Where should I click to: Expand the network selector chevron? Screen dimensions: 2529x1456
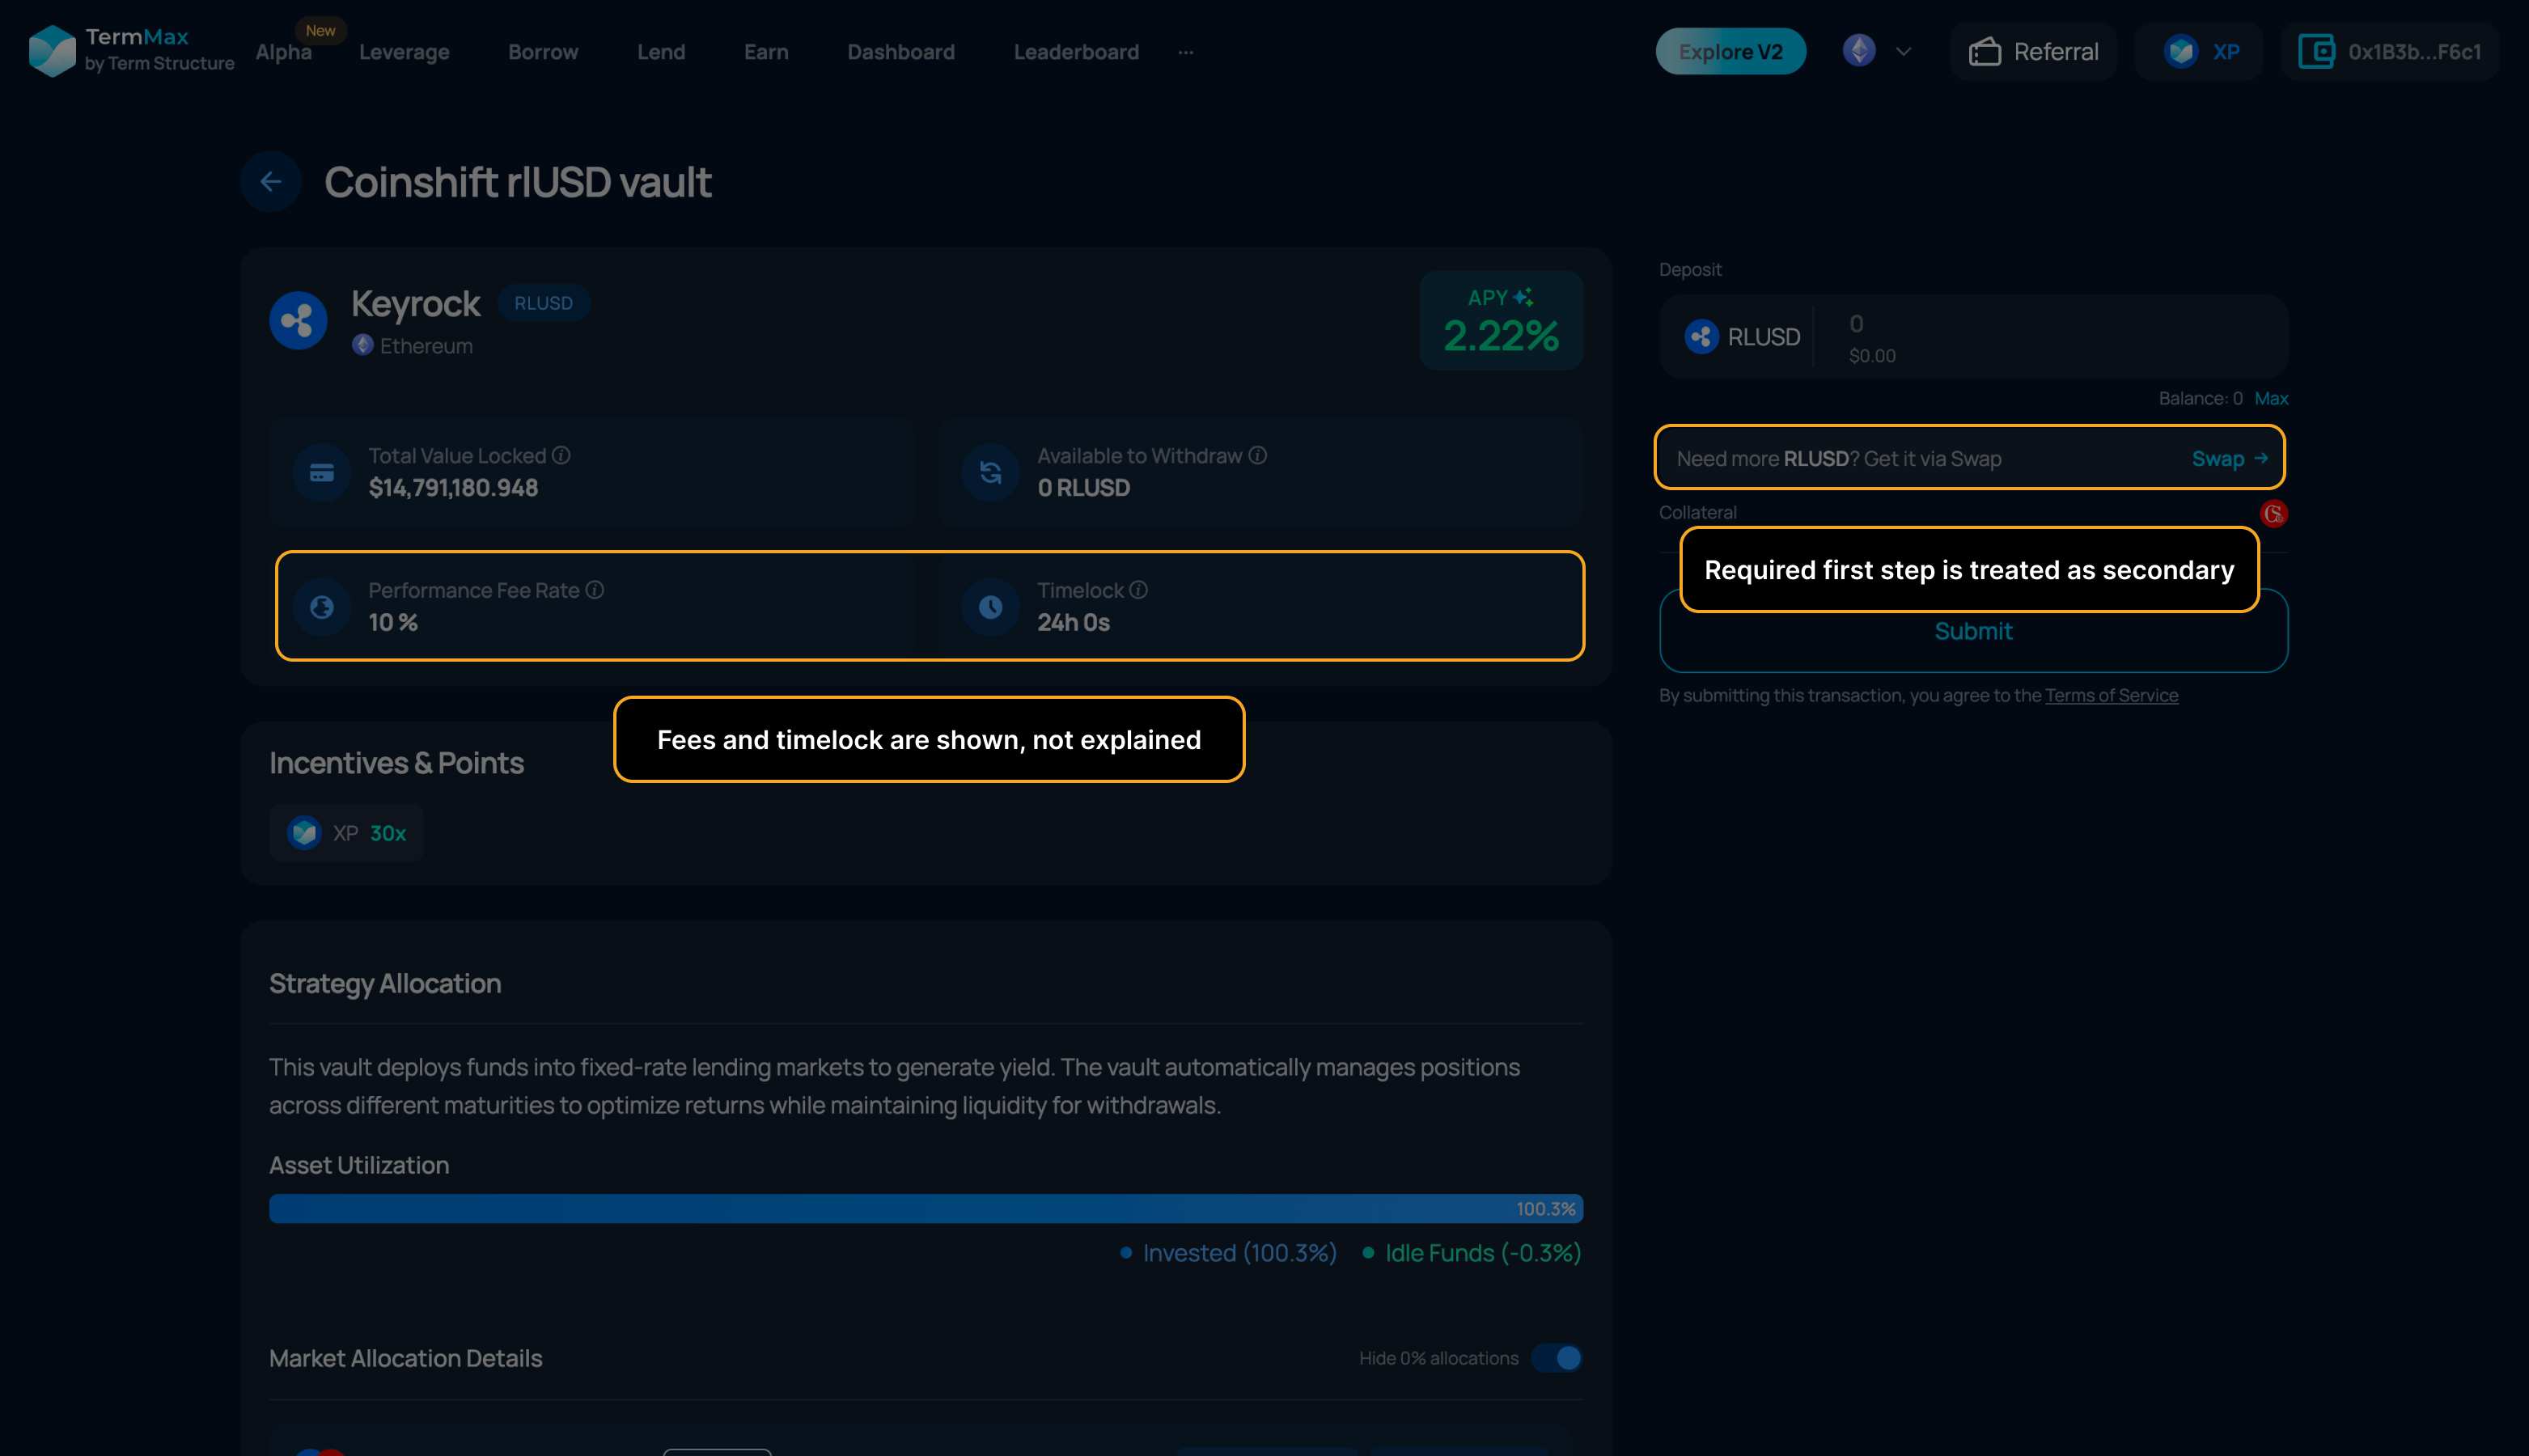coord(1903,52)
